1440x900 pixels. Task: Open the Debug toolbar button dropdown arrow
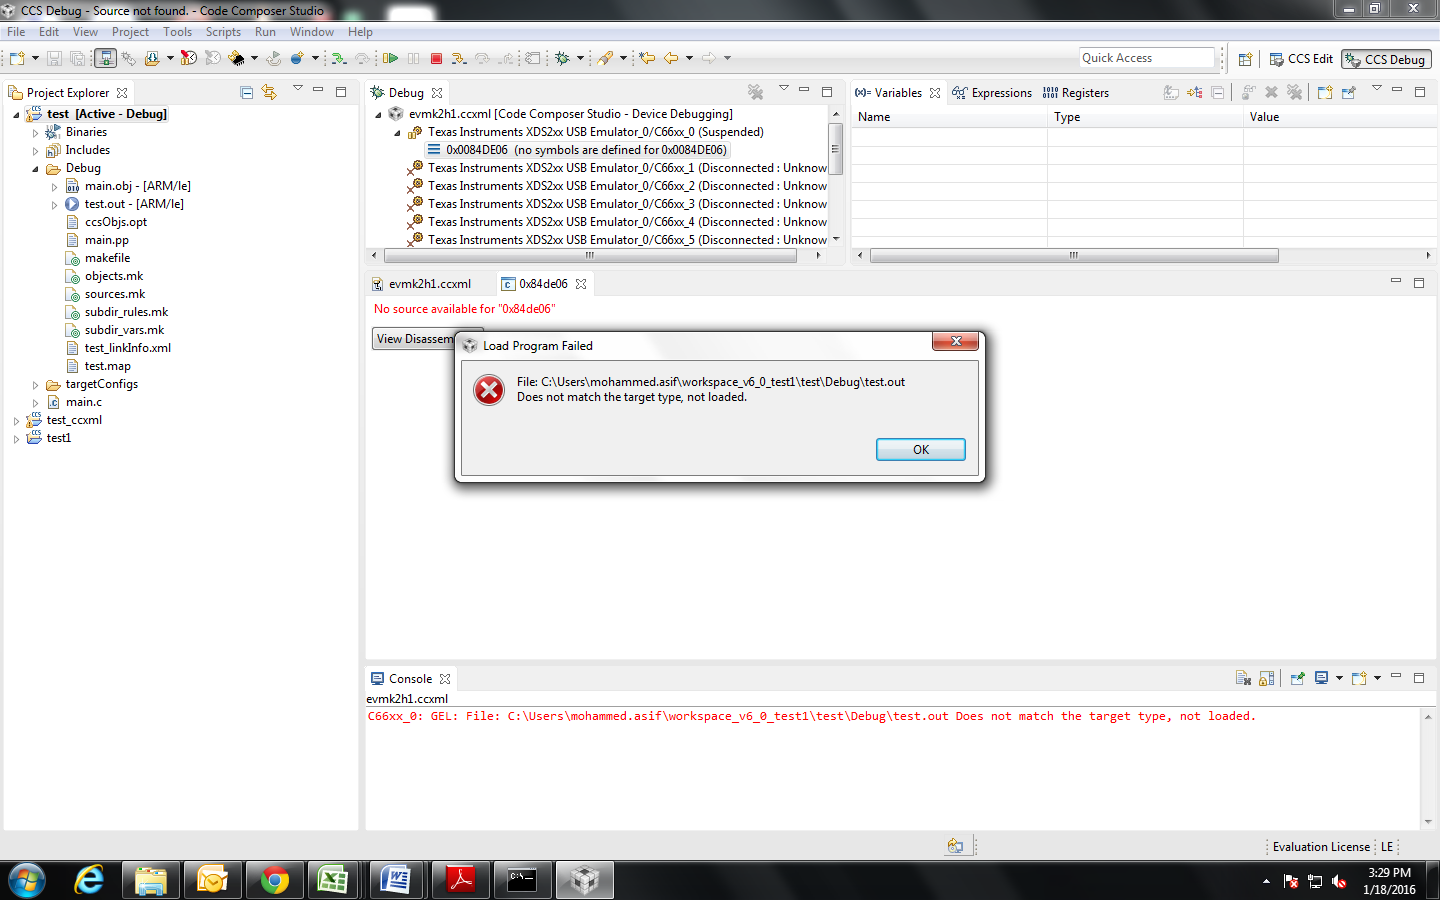(580, 59)
